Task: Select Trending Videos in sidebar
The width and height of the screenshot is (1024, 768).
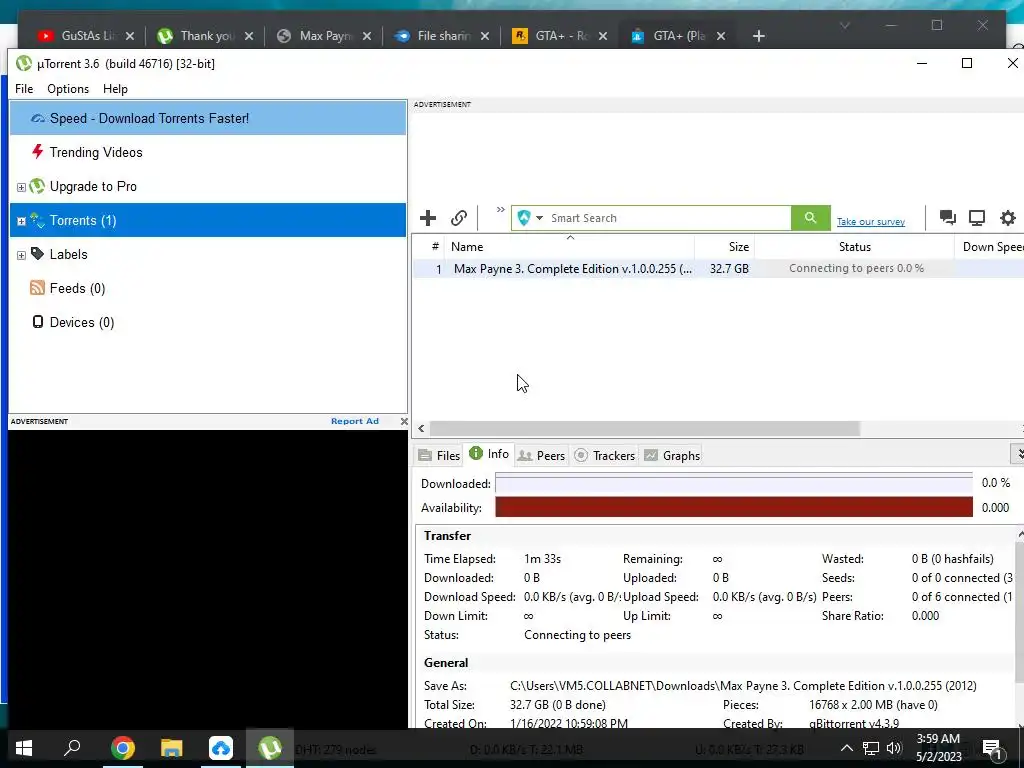Action: pyautogui.click(x=208, y=152)
